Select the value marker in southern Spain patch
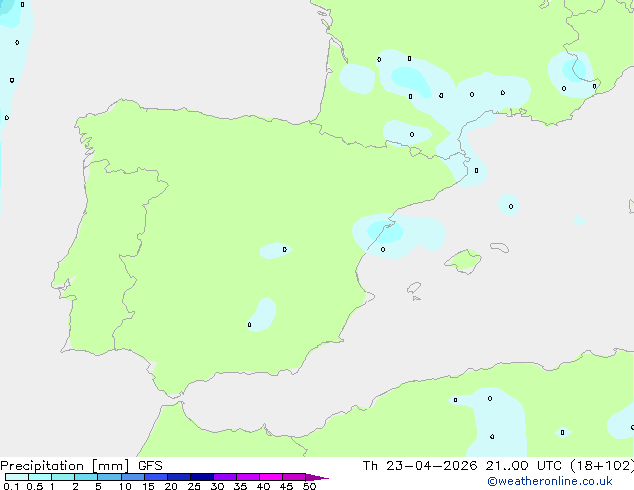 (x=250, y=324)
